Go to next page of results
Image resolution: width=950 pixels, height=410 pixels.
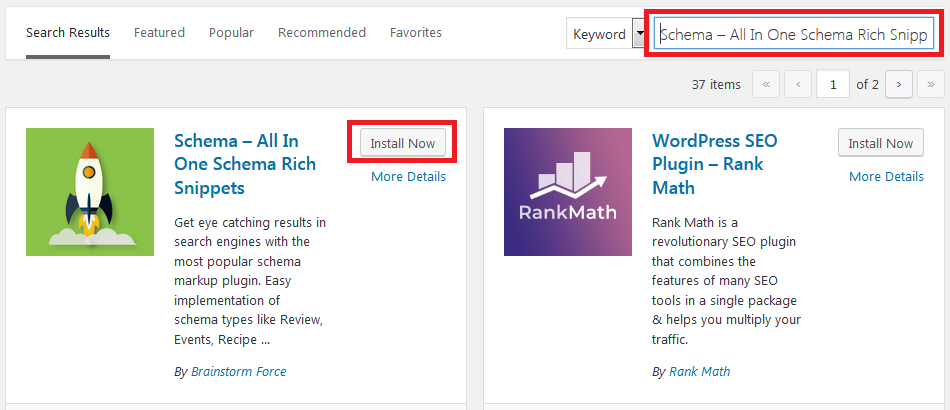click(899, 85)
